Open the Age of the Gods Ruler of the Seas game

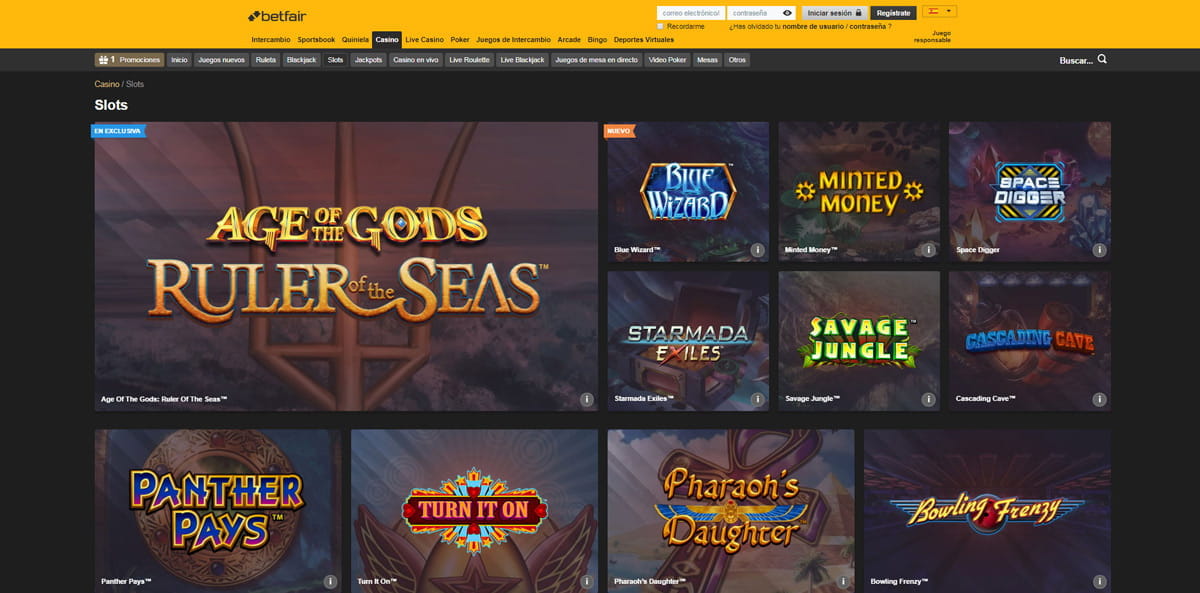(x=346, y=266)
